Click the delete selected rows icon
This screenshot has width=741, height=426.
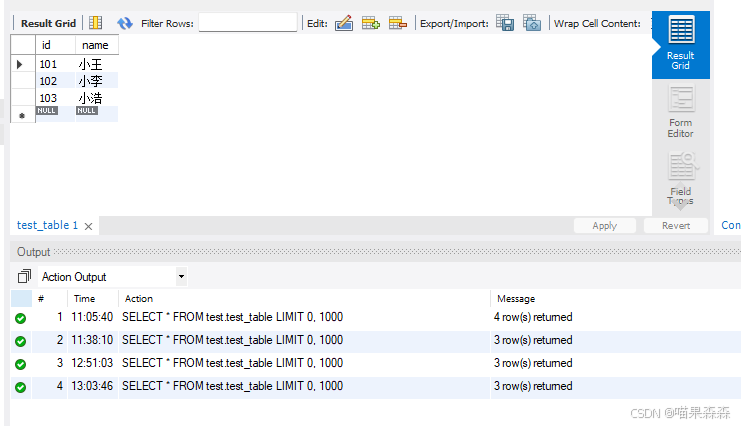(x=398, y=23)
